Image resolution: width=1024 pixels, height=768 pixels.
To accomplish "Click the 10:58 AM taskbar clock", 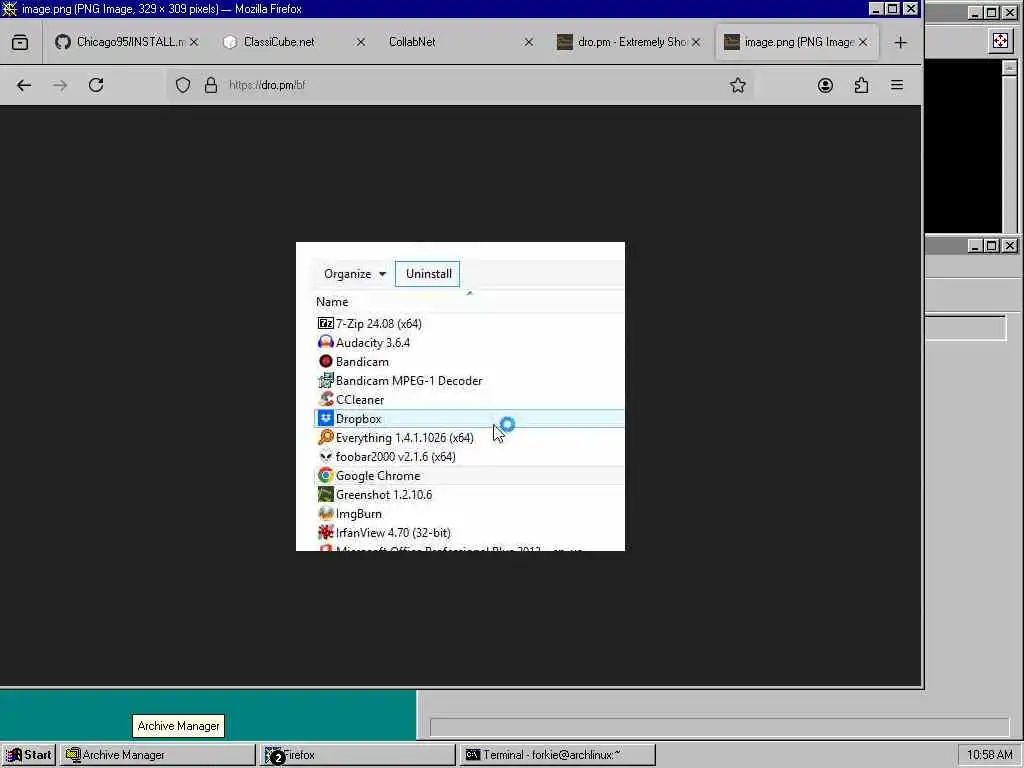I will (x=989, y=755).
